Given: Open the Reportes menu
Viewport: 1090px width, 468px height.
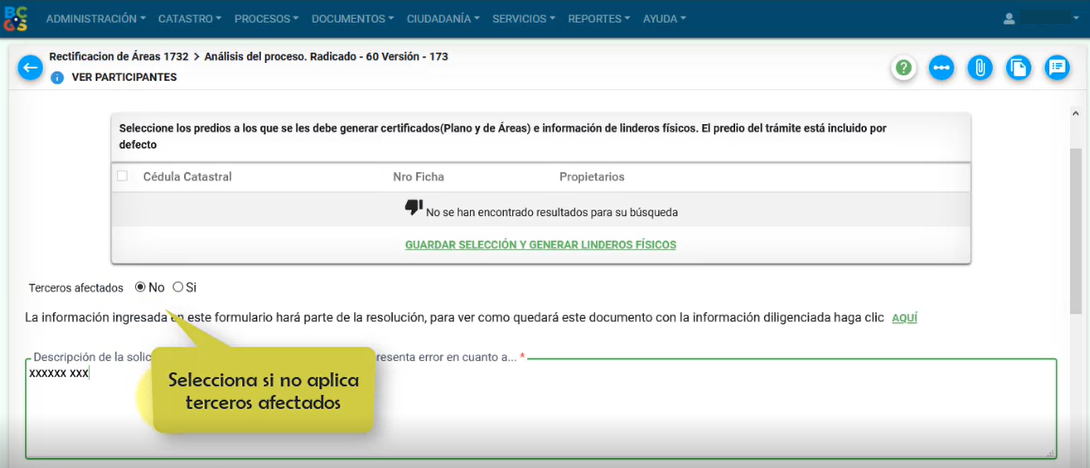Looking at the screenshot, I should (x=598, y=19).
